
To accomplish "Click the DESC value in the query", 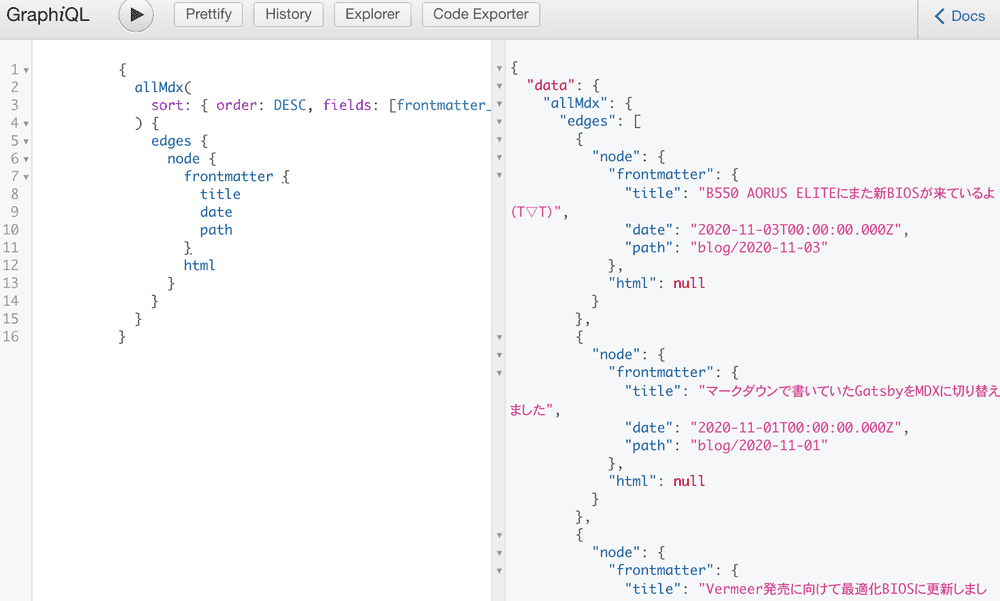I will coord(290,105).
